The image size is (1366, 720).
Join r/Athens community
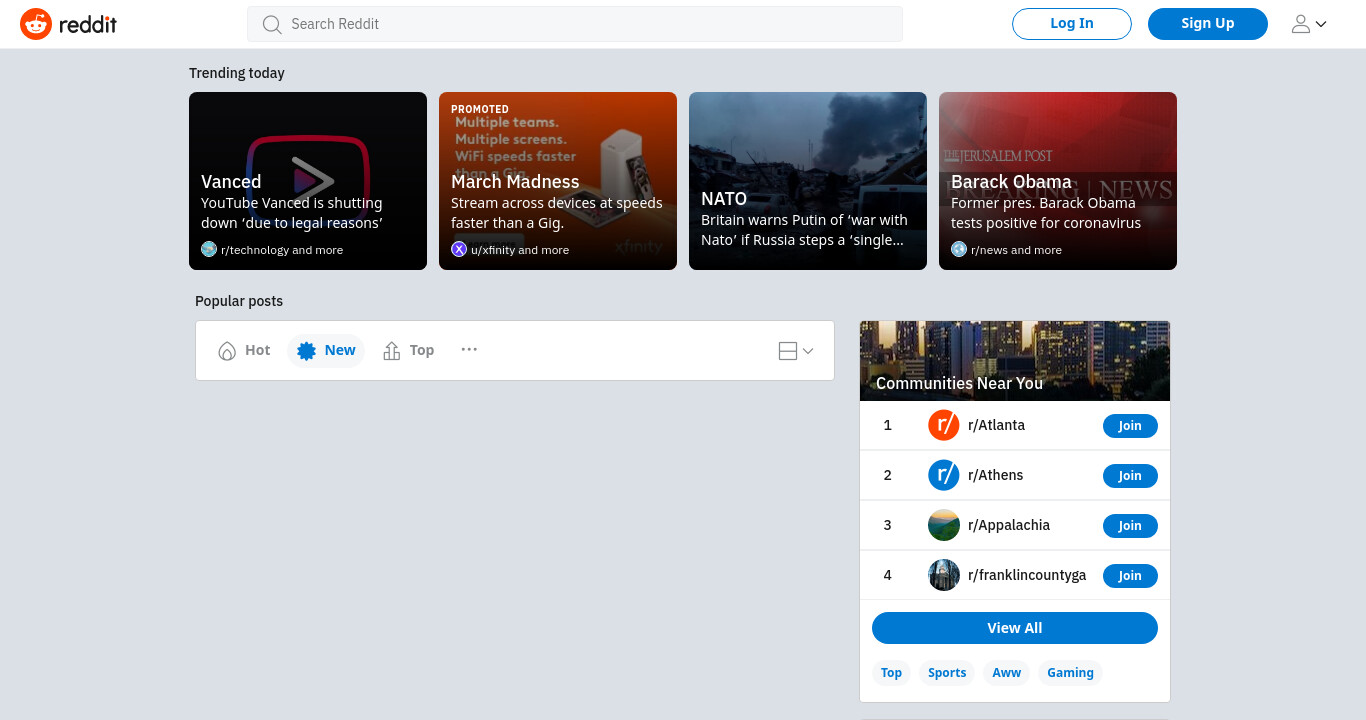[1130, 476]
